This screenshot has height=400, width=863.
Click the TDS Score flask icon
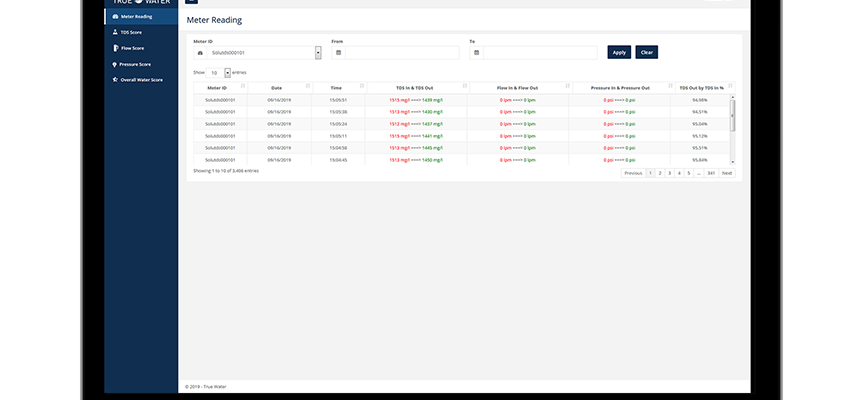(115, 32)
